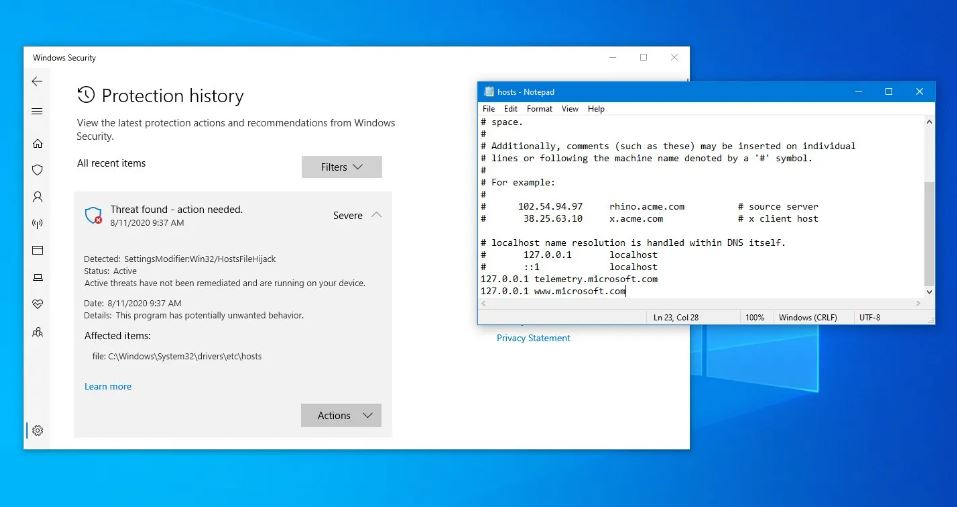Collapse the Severe threat entry chevron
Image resolution: width=957 pixels, height=507 pixels.
pos(377,215)
